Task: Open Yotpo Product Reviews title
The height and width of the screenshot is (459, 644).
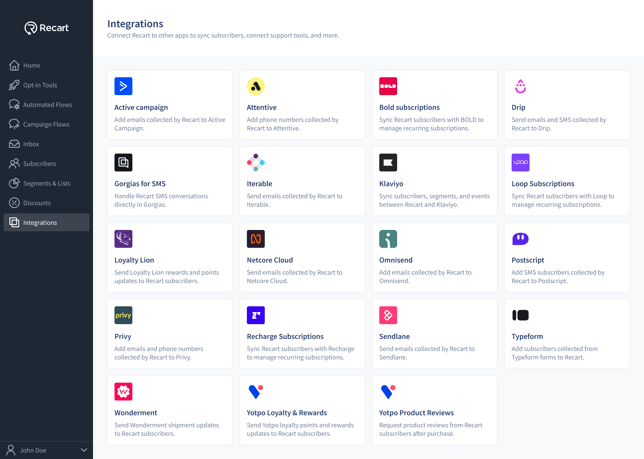Action: (x=416, y=413)
